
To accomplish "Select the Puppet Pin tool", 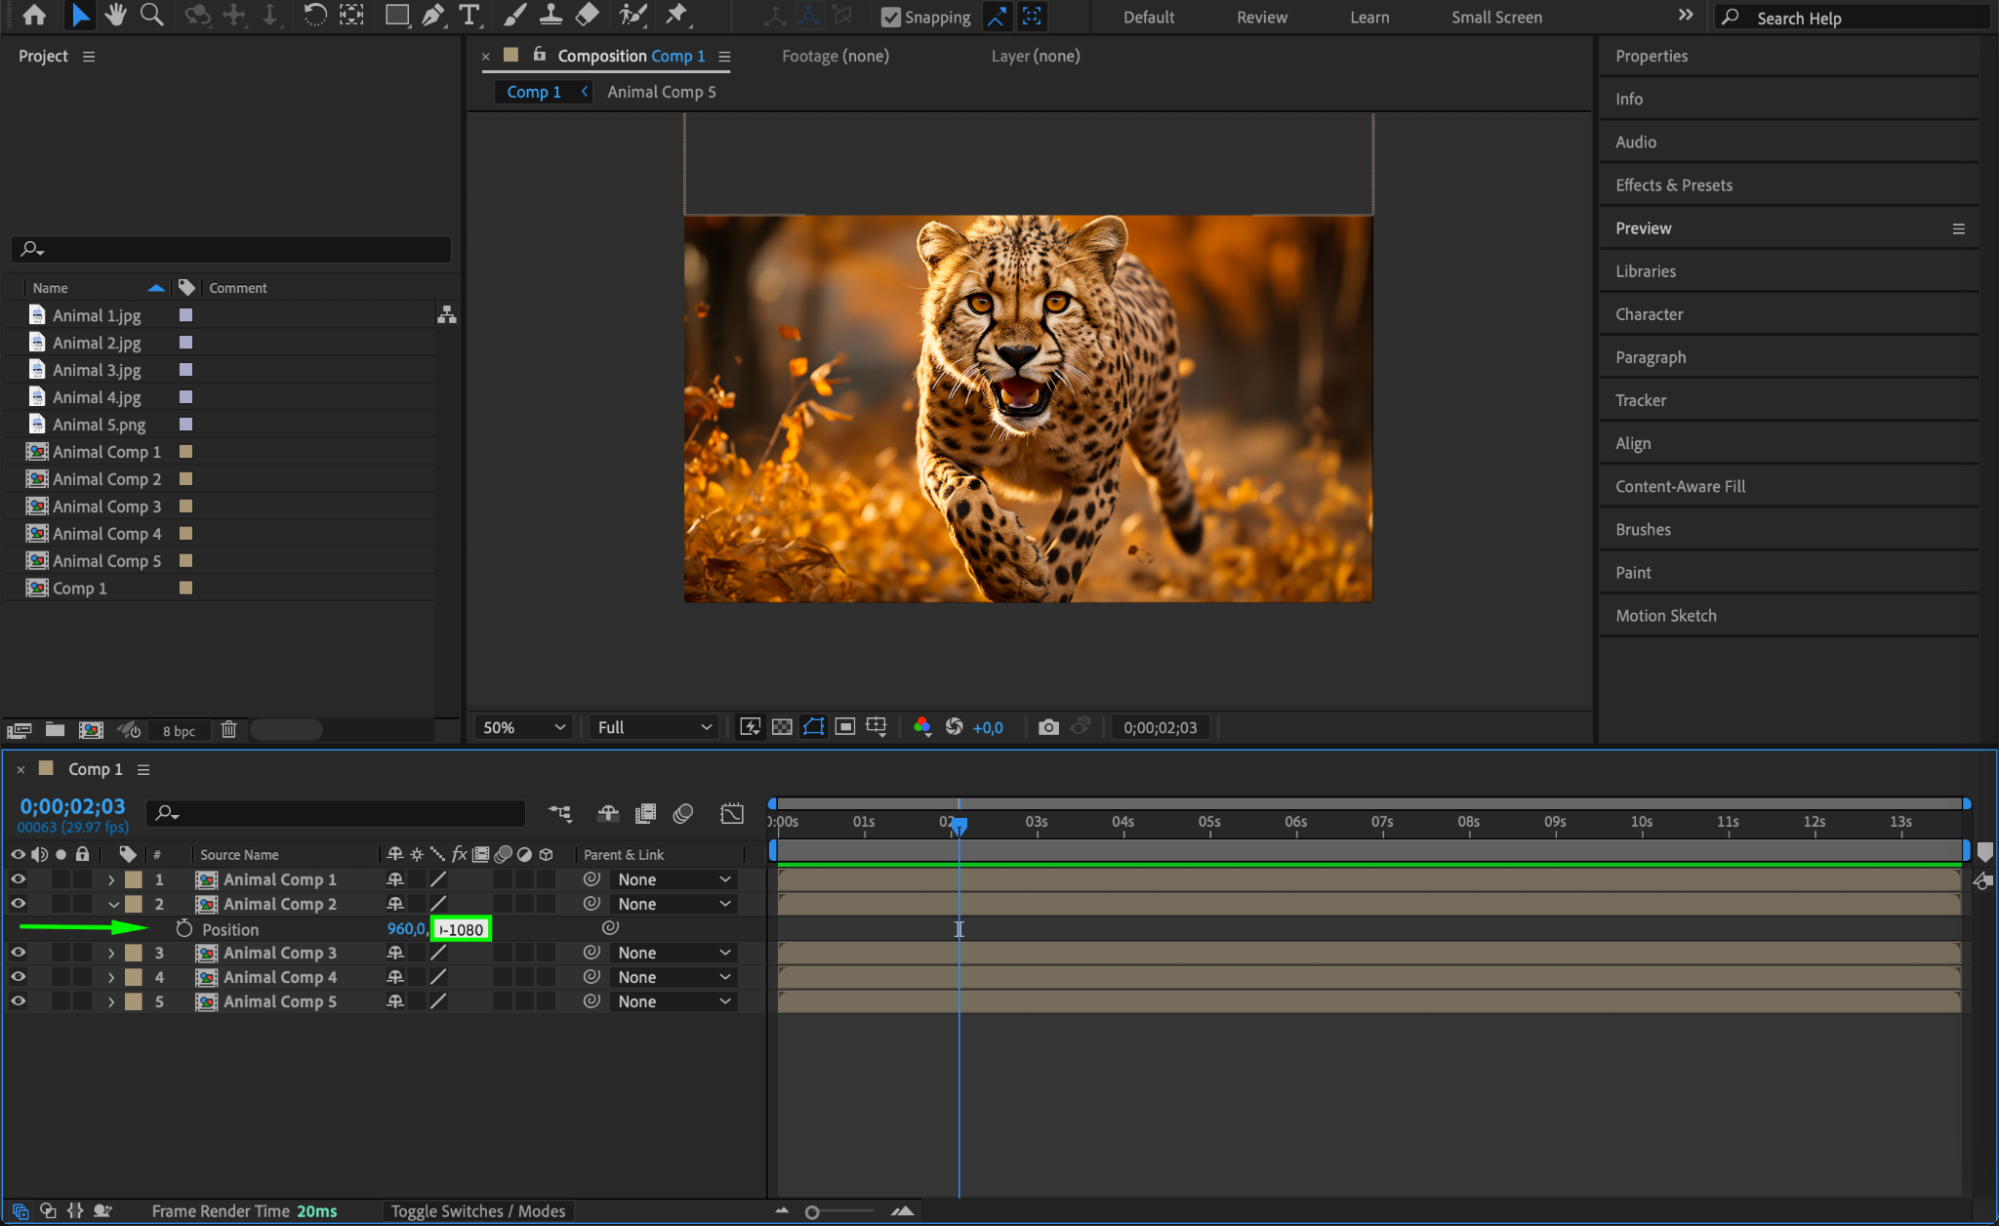I will pyautogui.click(x=677, y=15).
